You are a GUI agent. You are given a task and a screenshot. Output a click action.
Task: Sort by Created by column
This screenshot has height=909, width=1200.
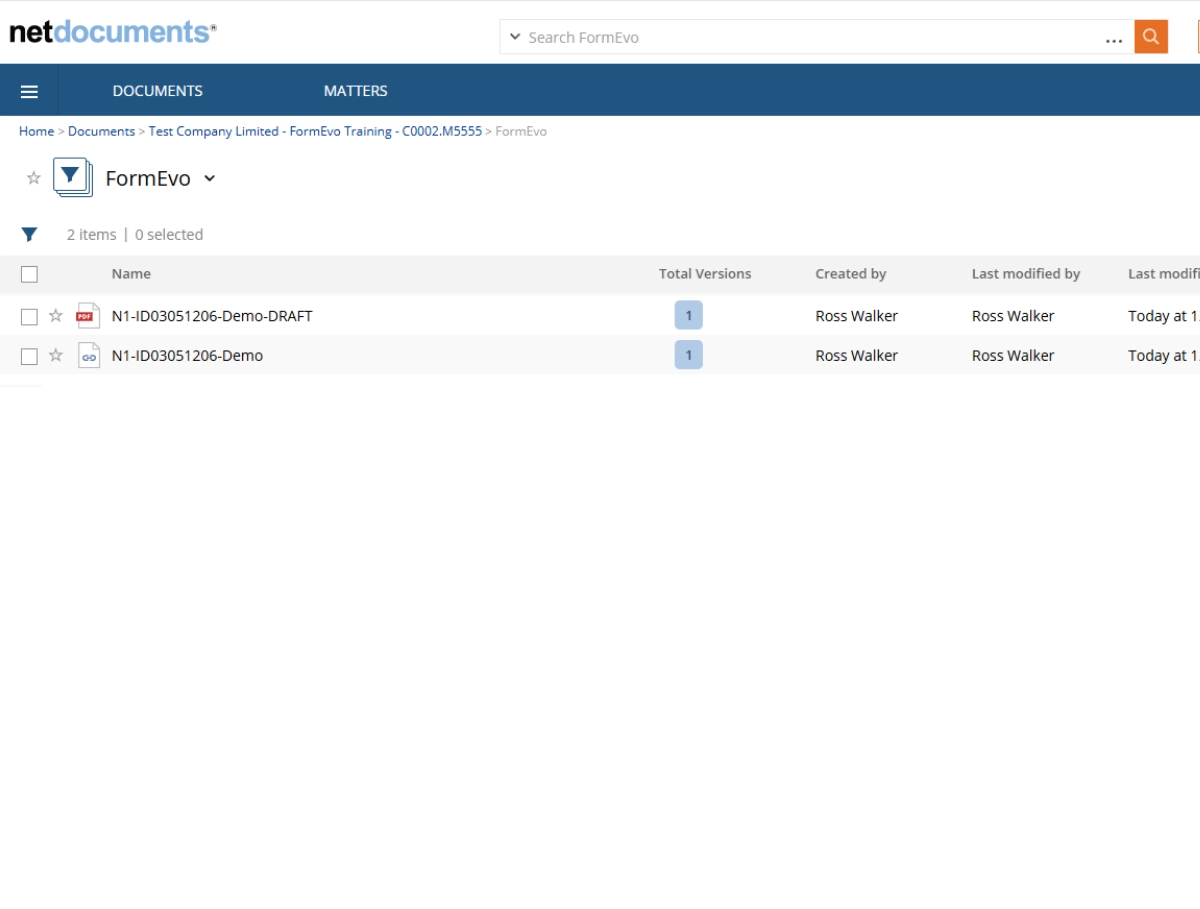(850, 274)
